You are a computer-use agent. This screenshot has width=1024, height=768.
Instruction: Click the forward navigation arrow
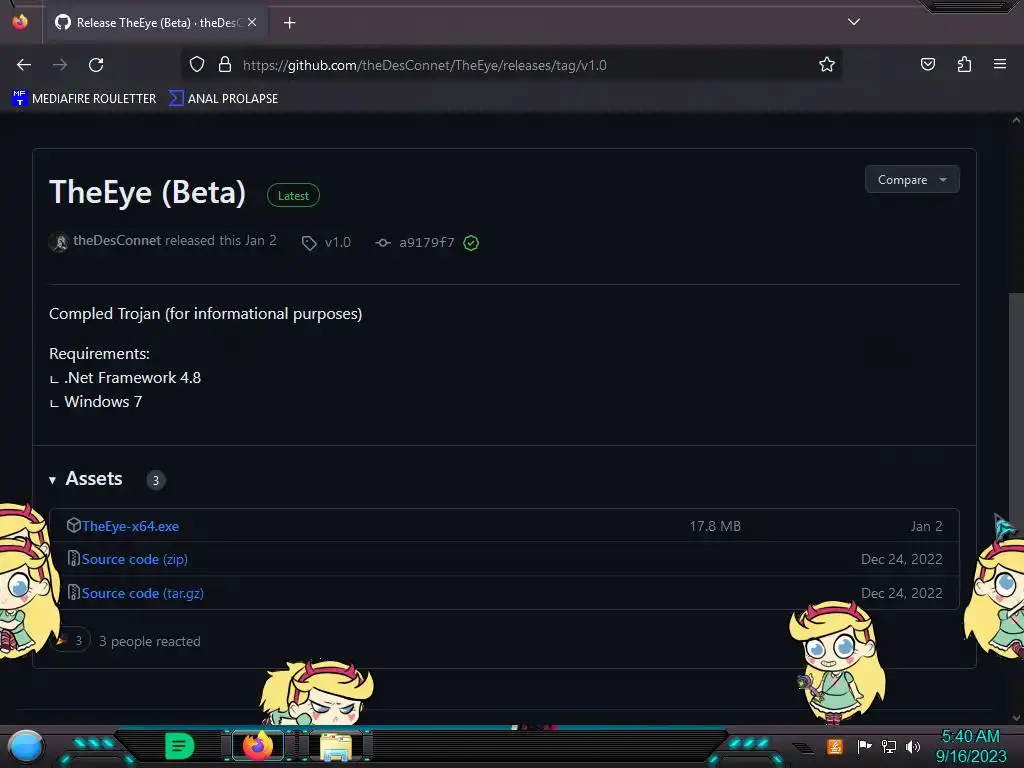[60, 65]
